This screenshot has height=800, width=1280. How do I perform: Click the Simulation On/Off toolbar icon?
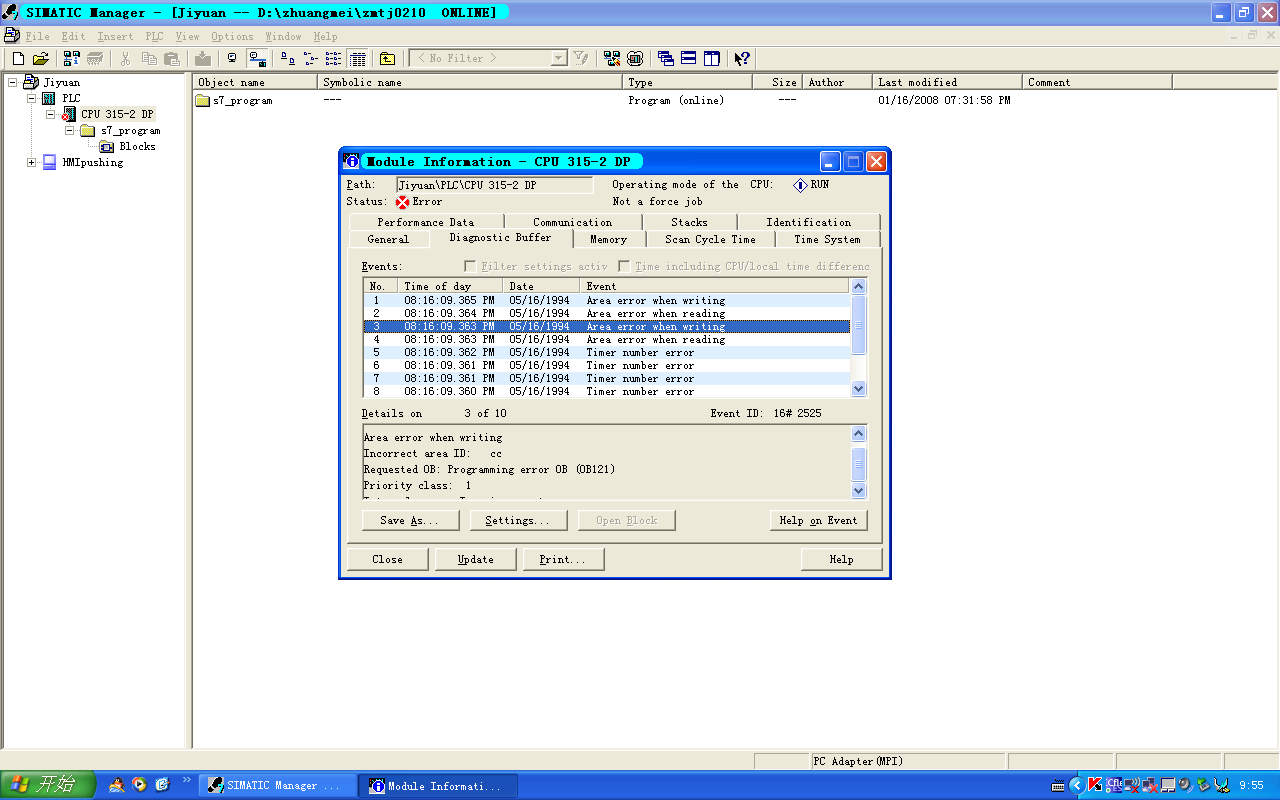[x=635, y=59]
